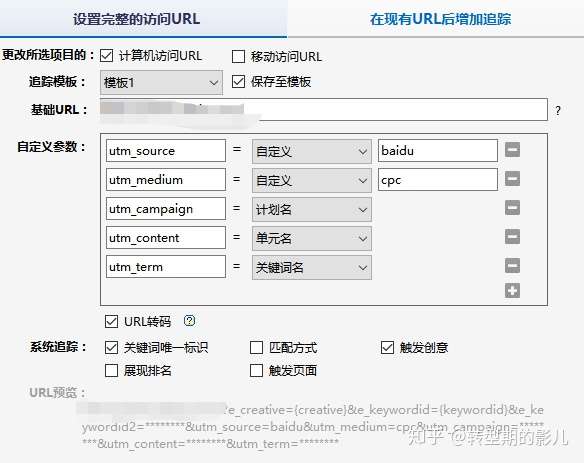Click the baidu value field
Image resolution: width=584 pixels, height=463 pixels.
[438, 151]
